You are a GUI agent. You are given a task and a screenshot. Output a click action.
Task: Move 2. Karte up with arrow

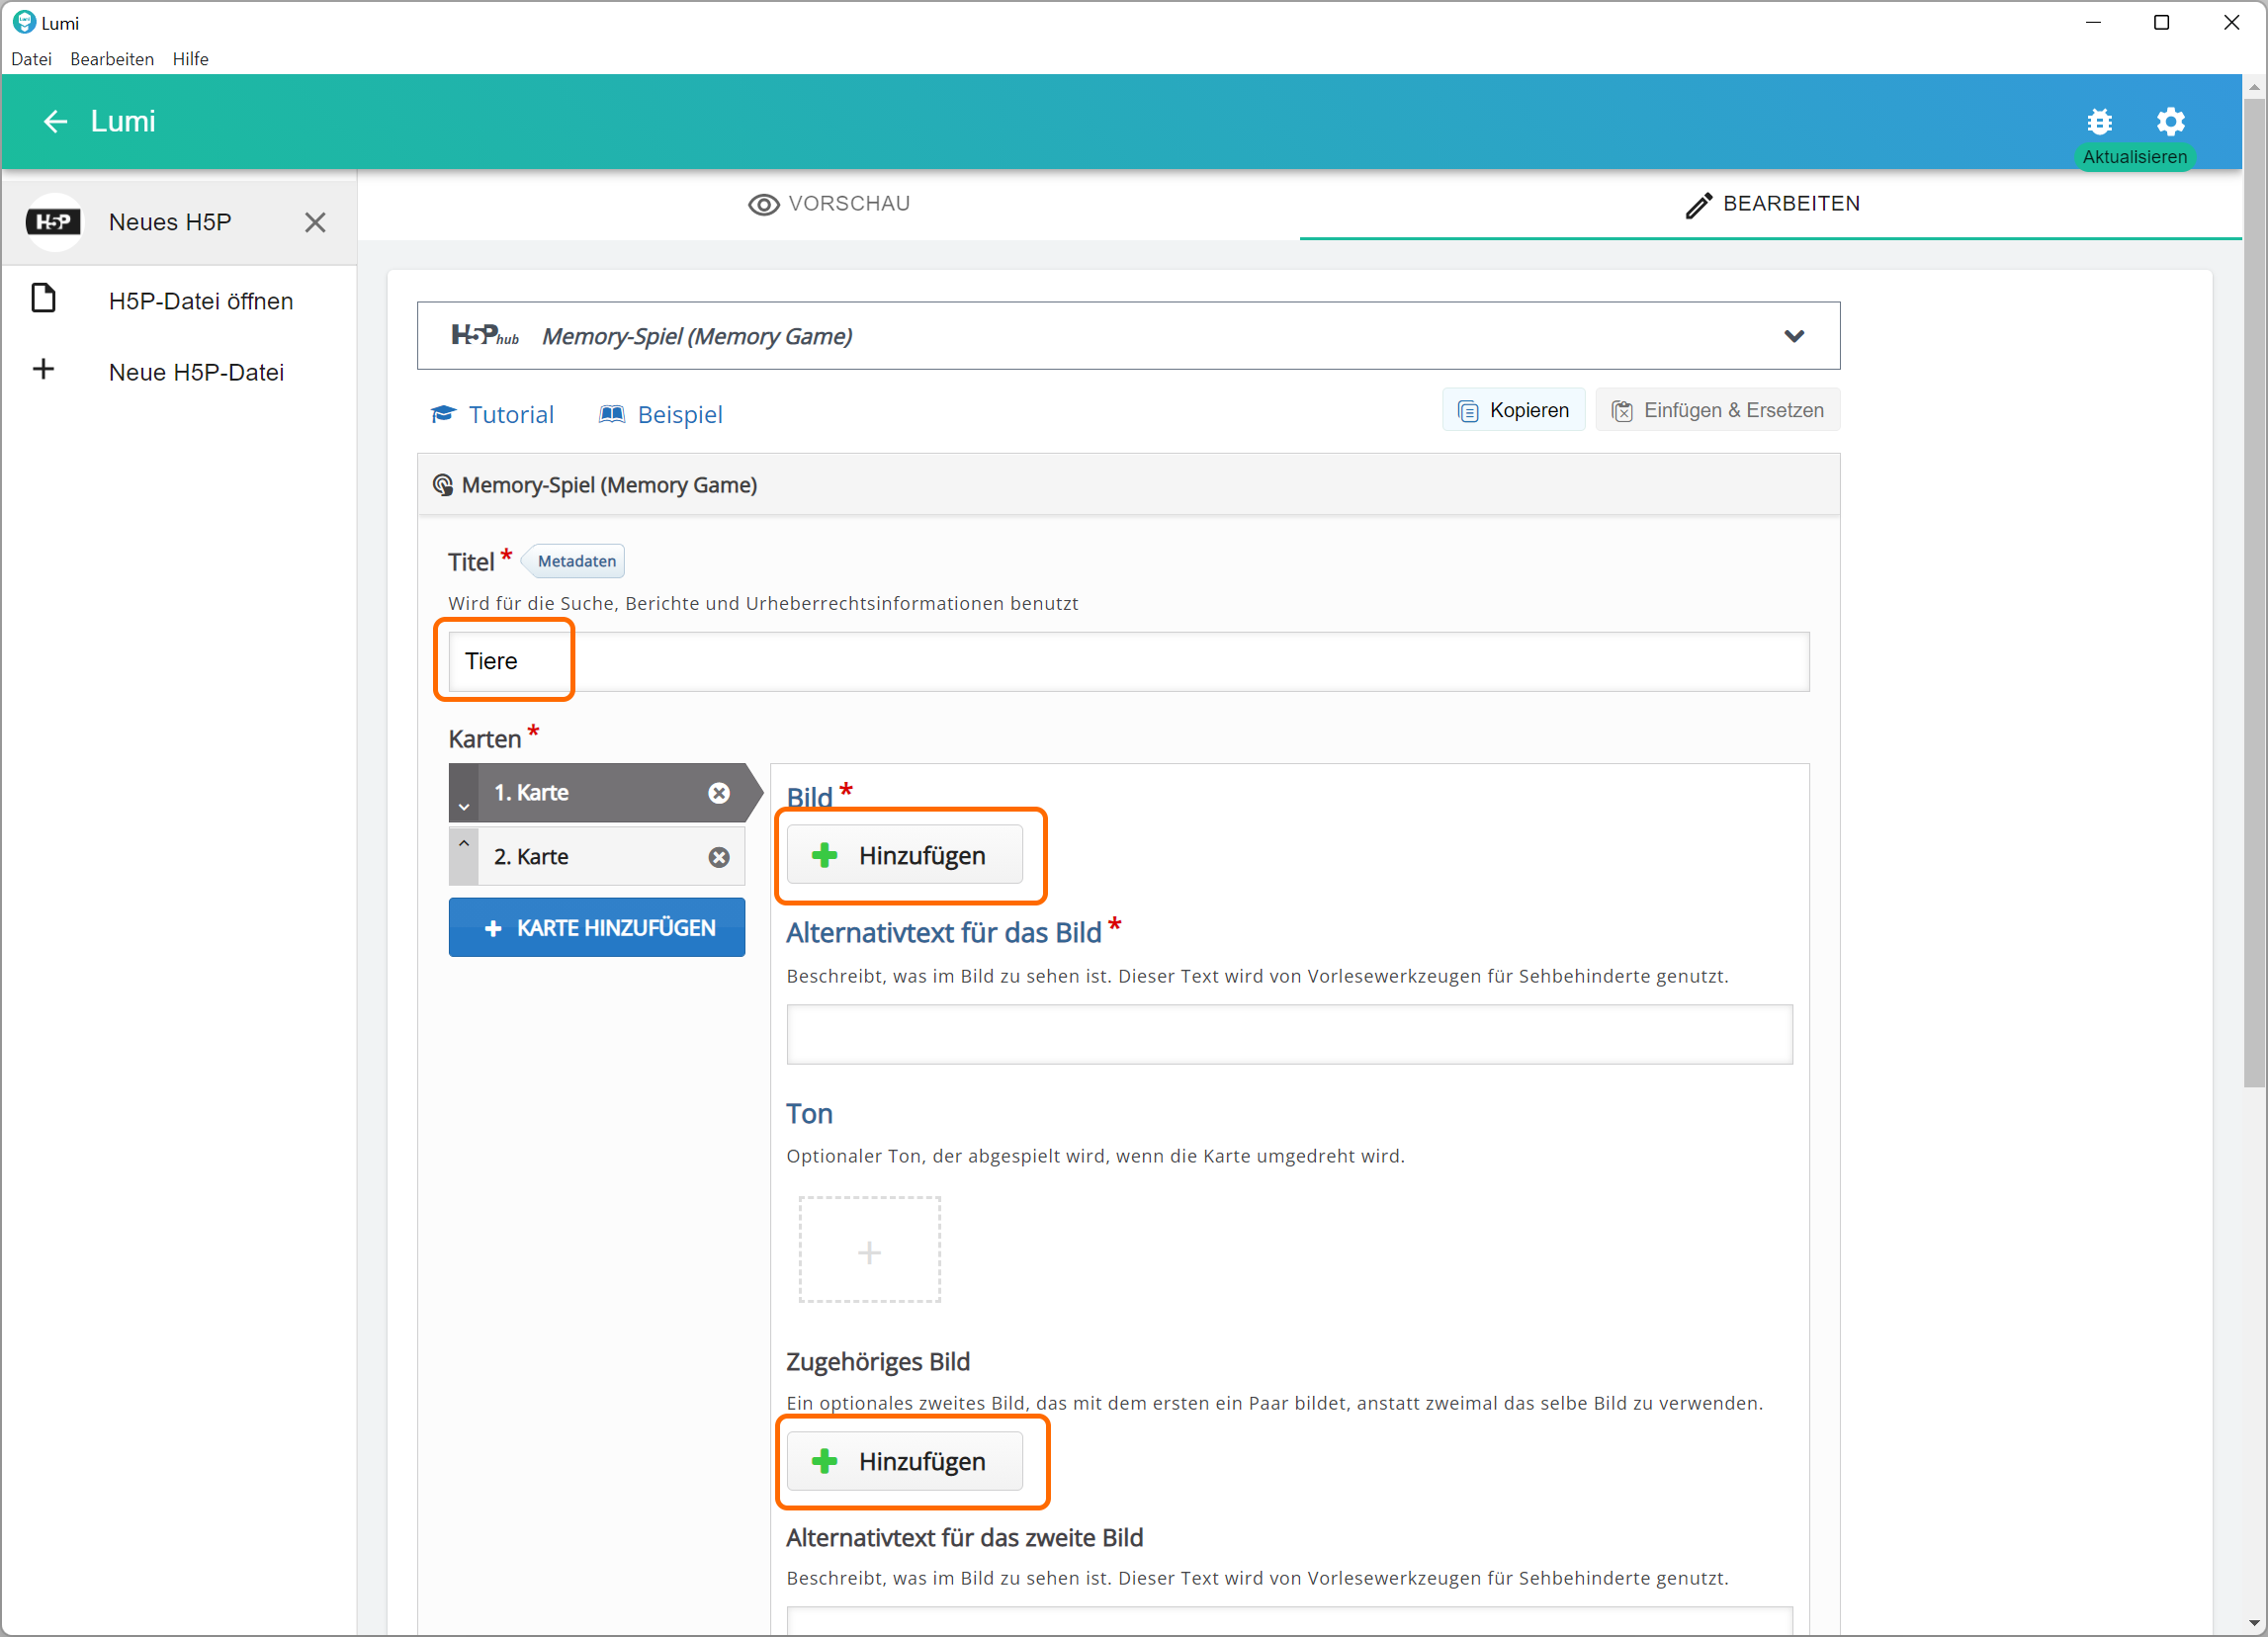(x=464, y=844)
